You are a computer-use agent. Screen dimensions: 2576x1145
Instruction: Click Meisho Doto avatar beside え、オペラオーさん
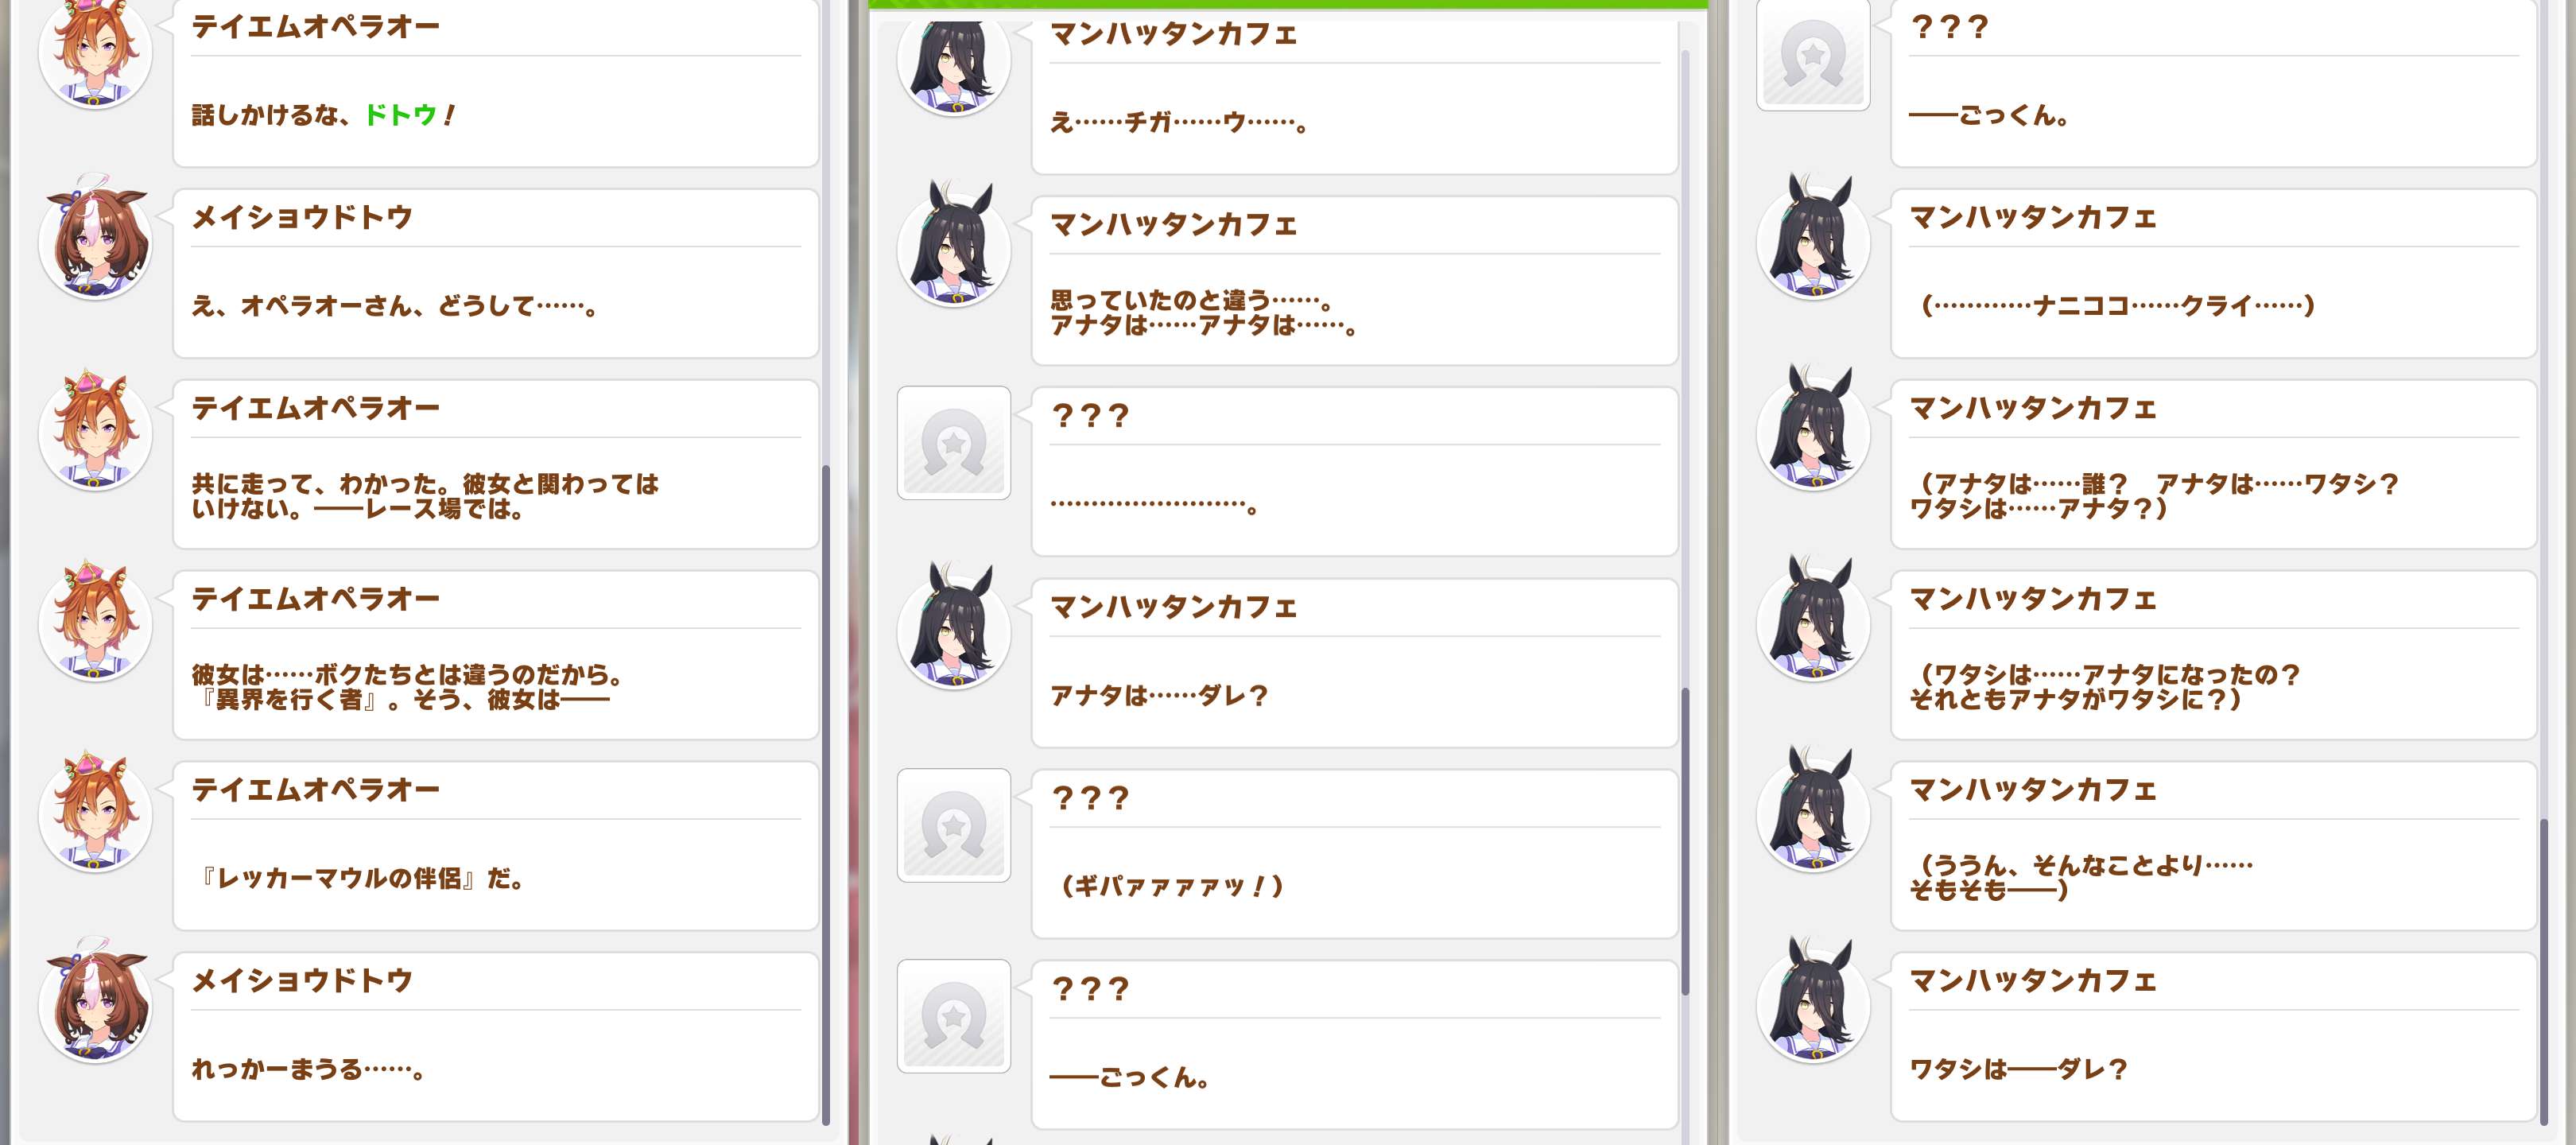tap(95, 241)
